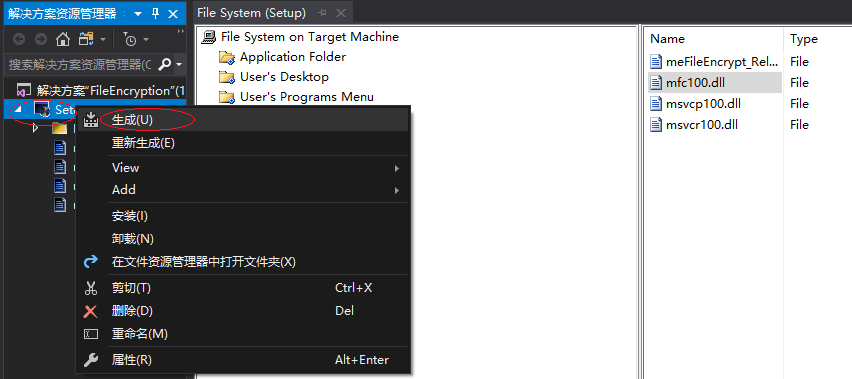The image size is (852, 379).
Task: Click the build icon next to 生成(U)
Action: [91, 121]
